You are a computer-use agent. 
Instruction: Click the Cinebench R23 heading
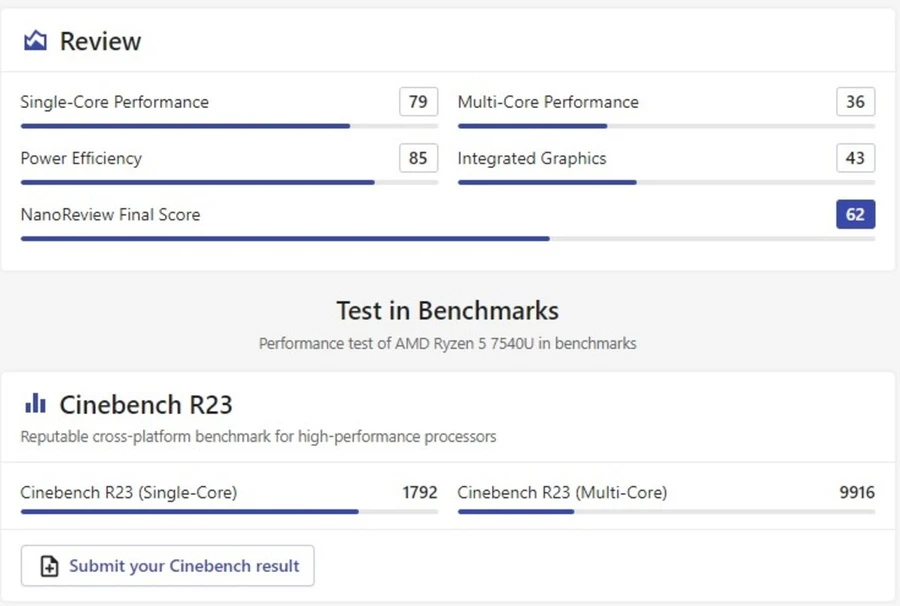[146, 405]
